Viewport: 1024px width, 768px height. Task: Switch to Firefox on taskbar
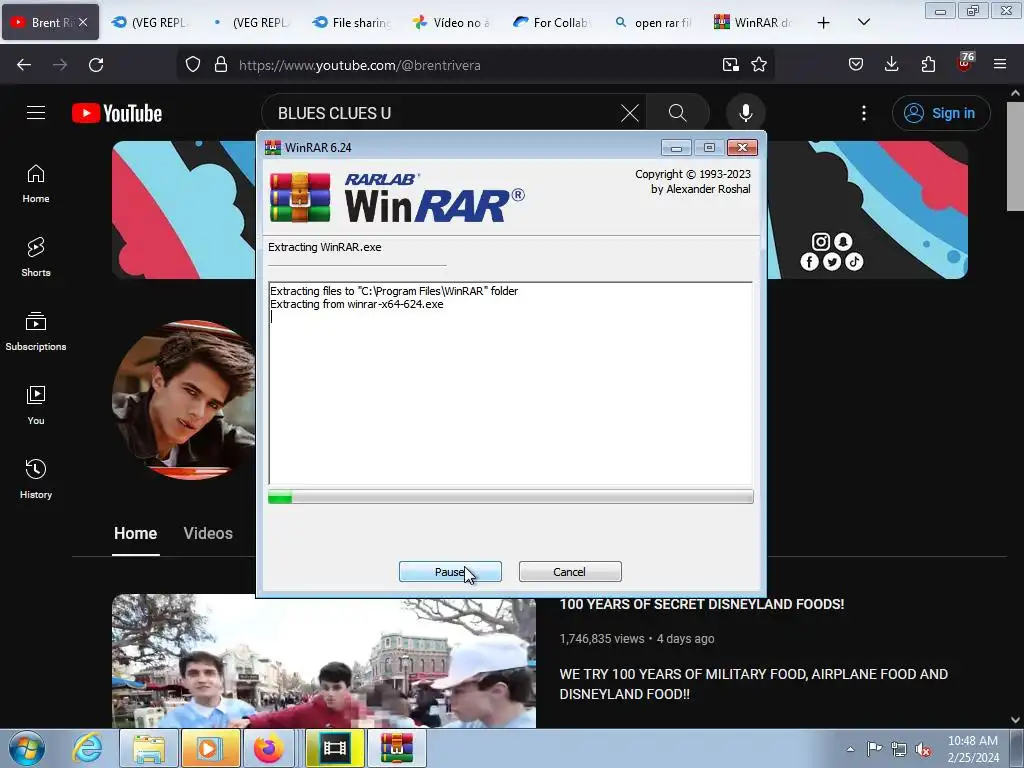[x=268, y=748]
